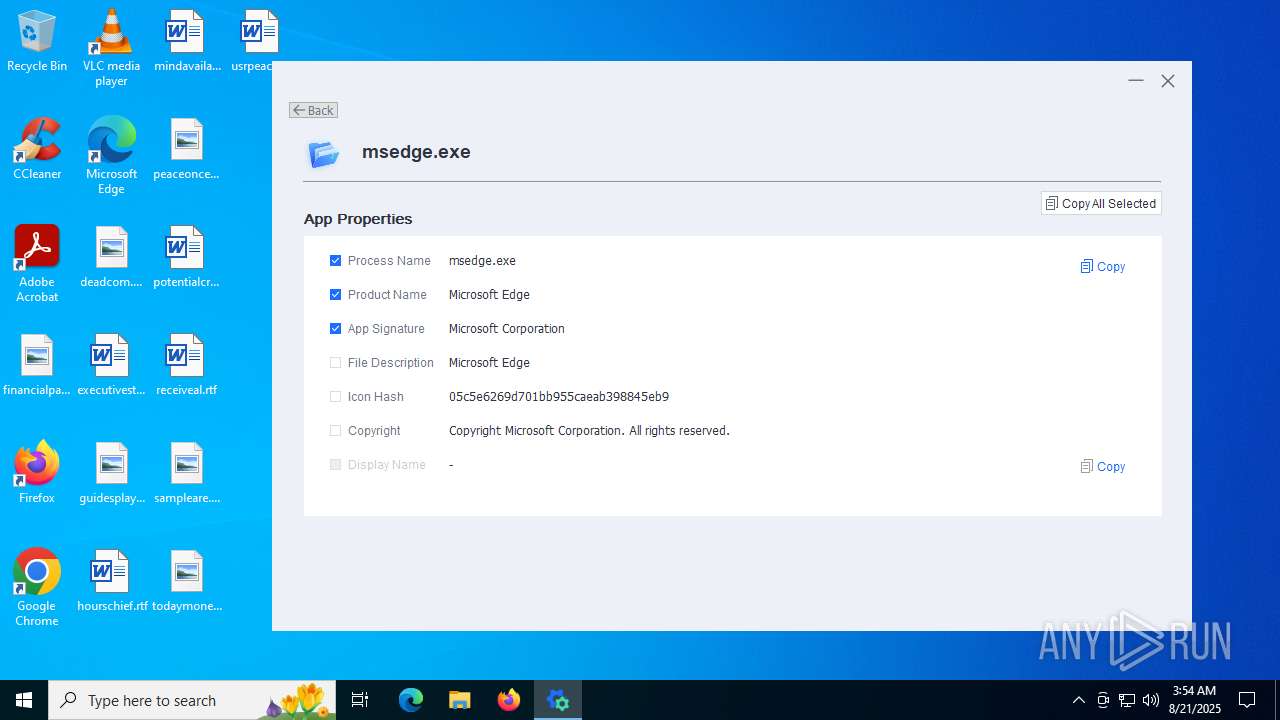Minimize the App Properties window

tap(1136, 81)
